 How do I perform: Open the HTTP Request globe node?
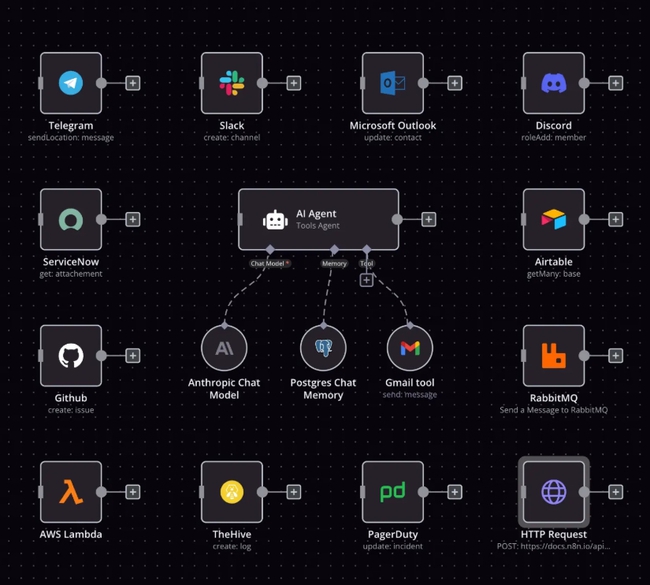click(x=554, y=492)
